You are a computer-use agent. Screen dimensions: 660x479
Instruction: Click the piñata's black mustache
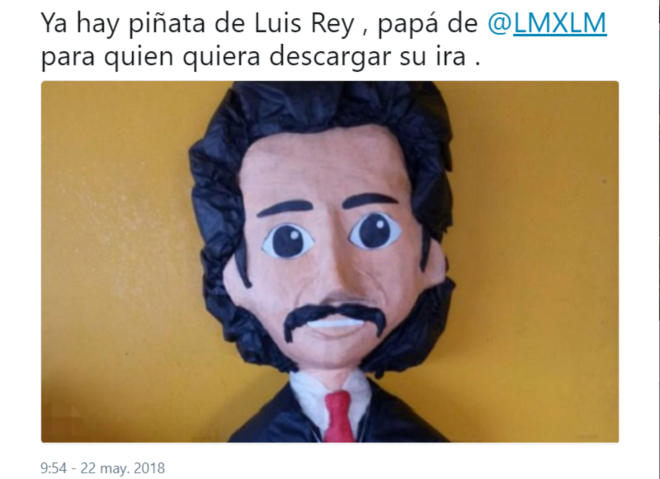pyautogui.click(x=335, y=317)
